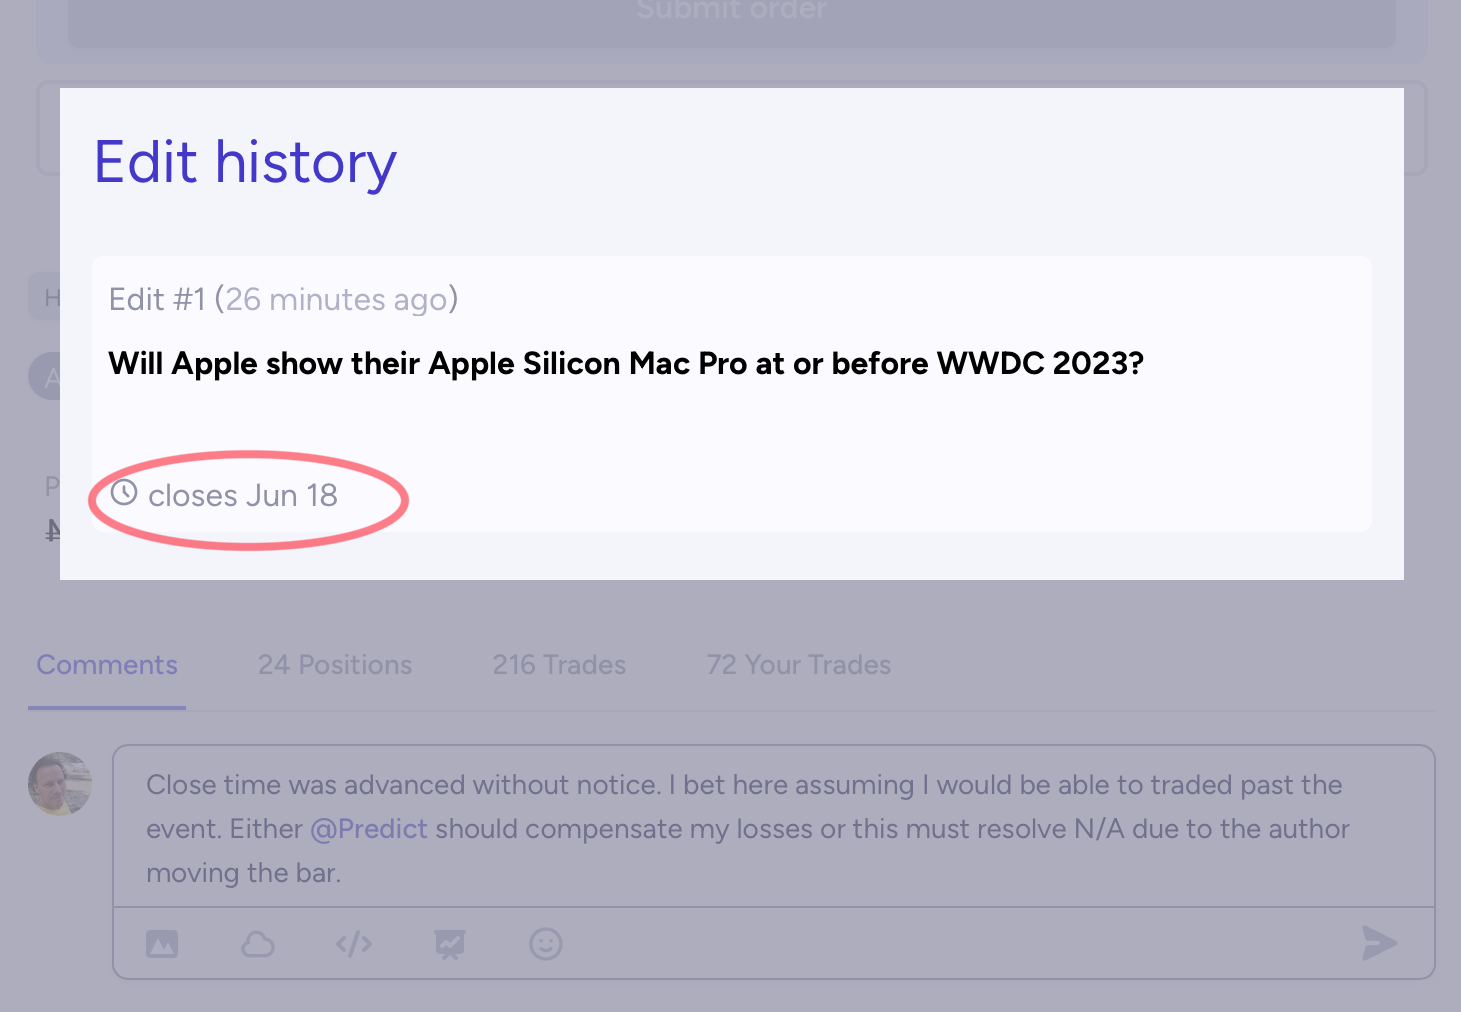The width and height of the screenshot is (1461, 1012).
Task: Click the @Predict mention link
Action: click(x=369, y=829)
